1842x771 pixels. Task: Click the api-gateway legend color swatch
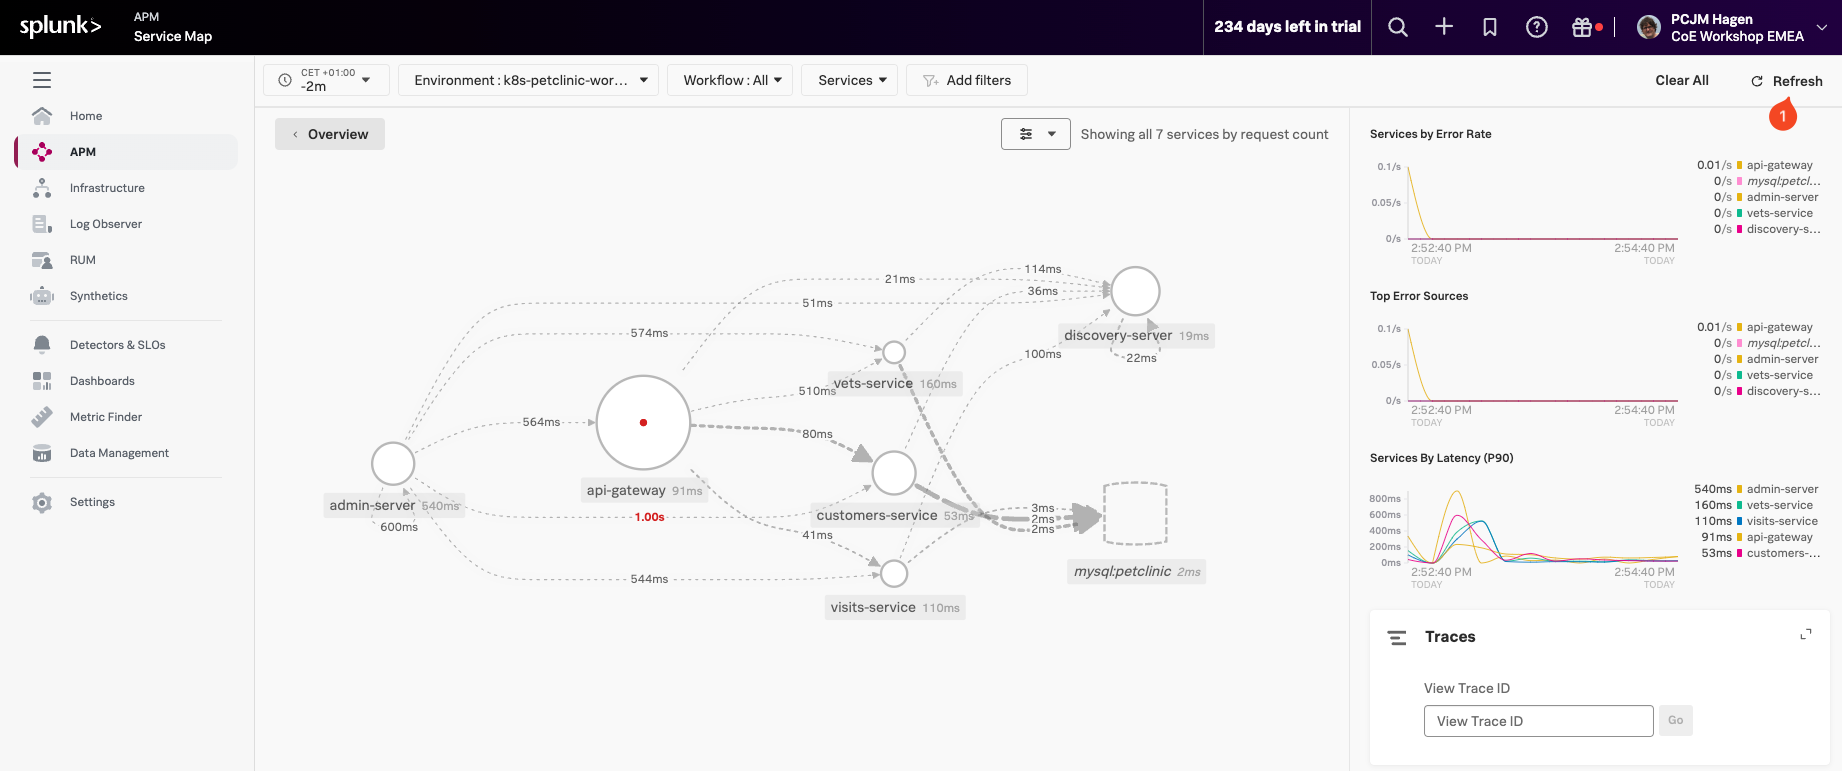(1739, 165)
